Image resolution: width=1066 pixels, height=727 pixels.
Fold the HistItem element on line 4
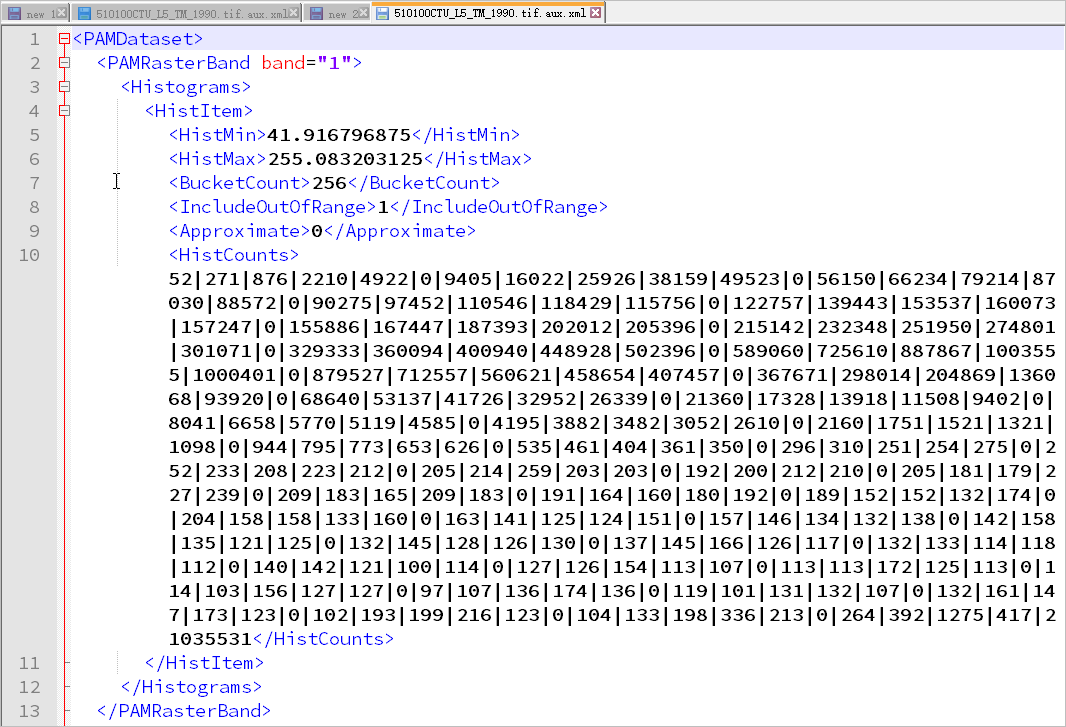(x=64, y=111)
